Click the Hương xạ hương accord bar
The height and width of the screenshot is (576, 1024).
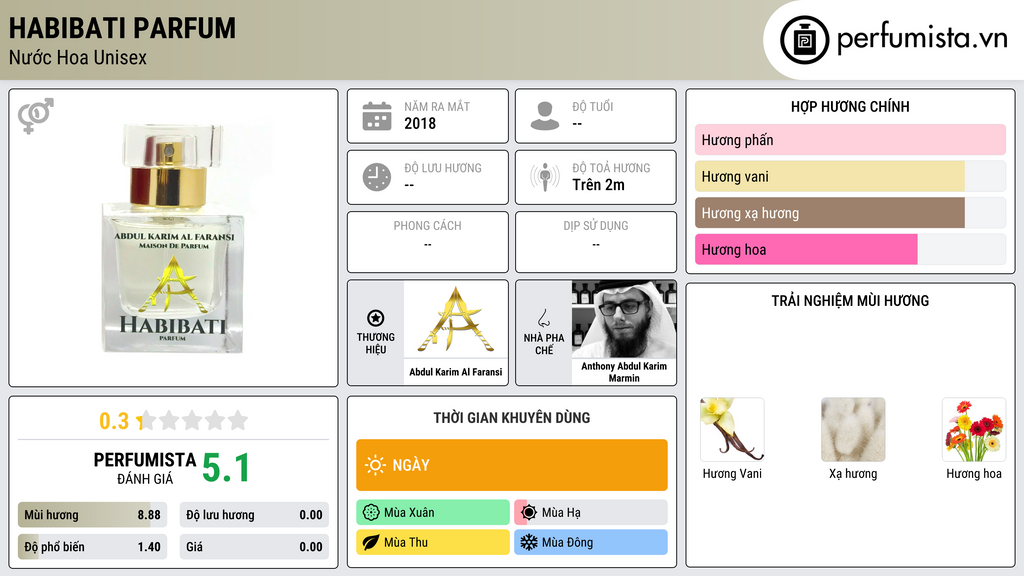click(x=850, y=213)
